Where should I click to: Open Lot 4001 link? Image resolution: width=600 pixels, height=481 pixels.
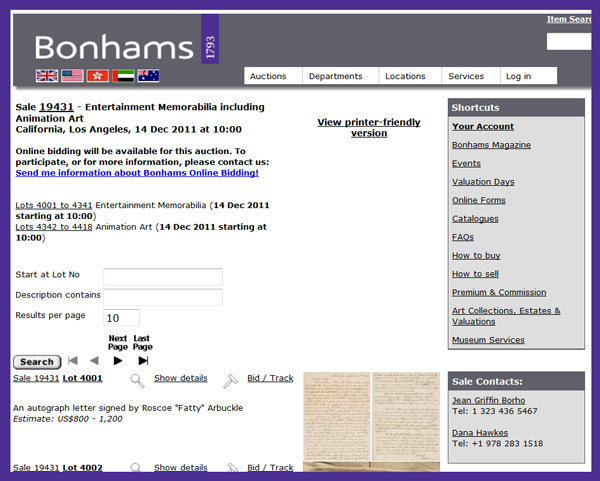[x=82, y=378]
